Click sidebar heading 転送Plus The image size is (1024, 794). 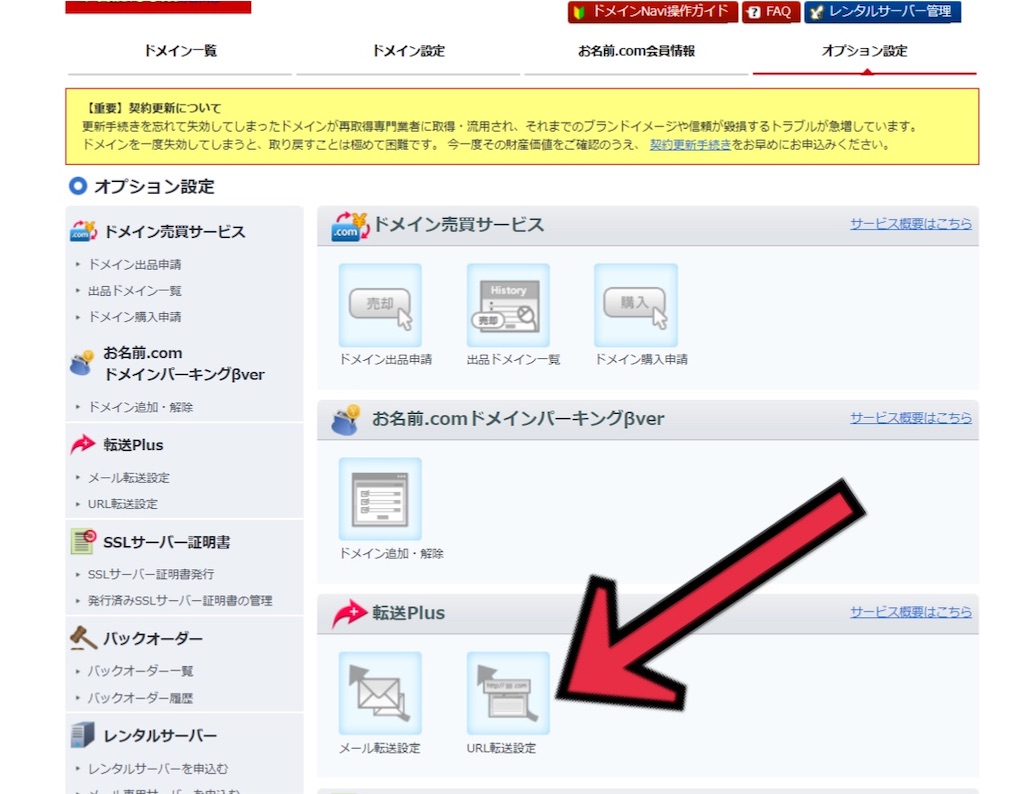click(133, 445)
